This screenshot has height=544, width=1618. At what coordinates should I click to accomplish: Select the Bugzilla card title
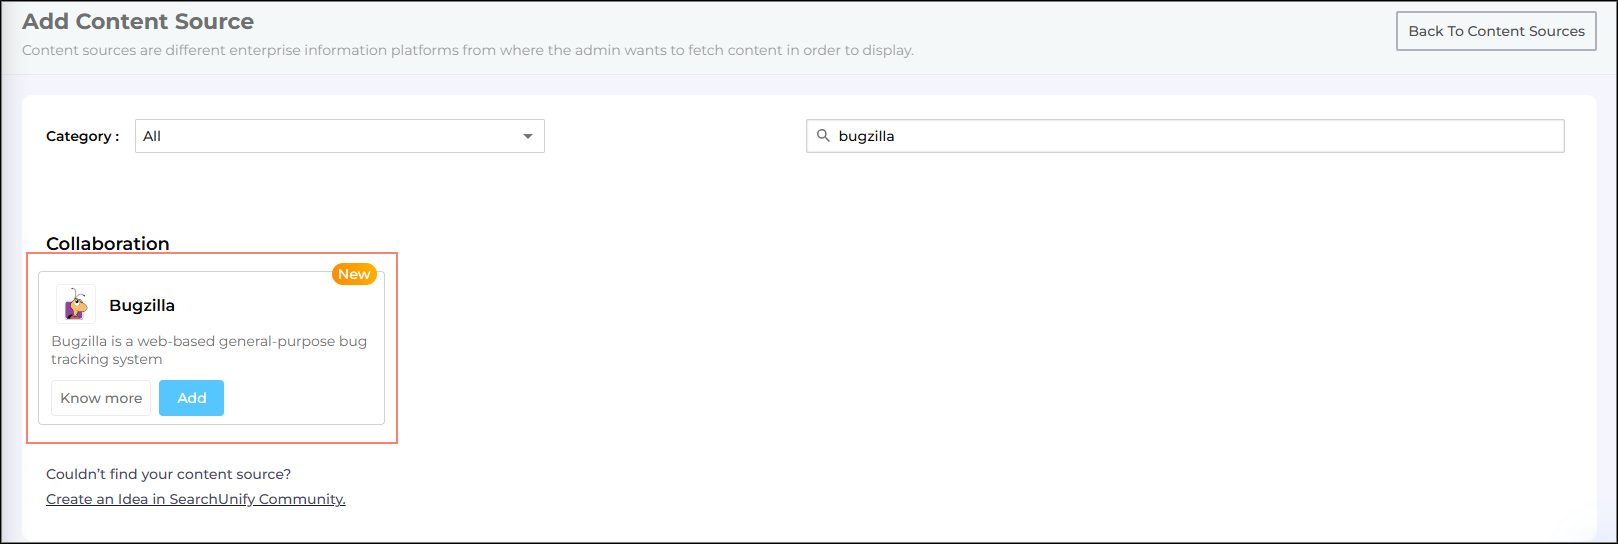142,306
